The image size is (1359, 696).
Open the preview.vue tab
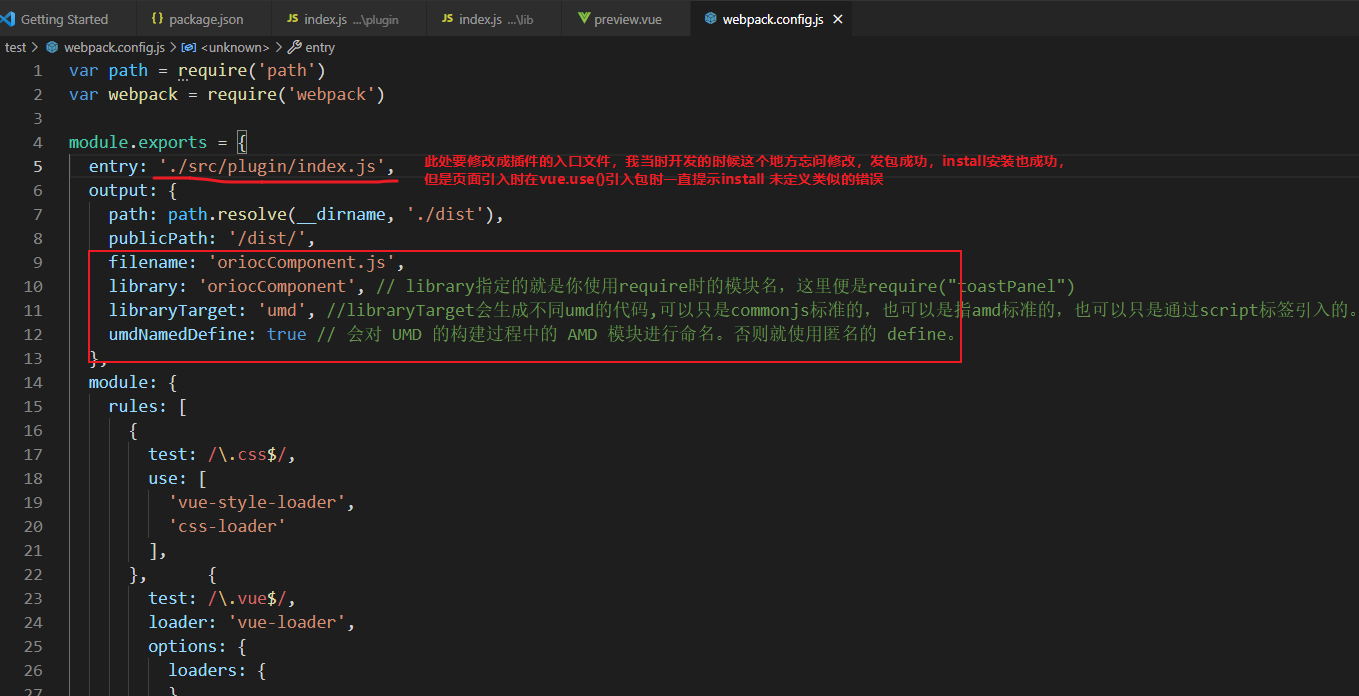click(625, 19)
